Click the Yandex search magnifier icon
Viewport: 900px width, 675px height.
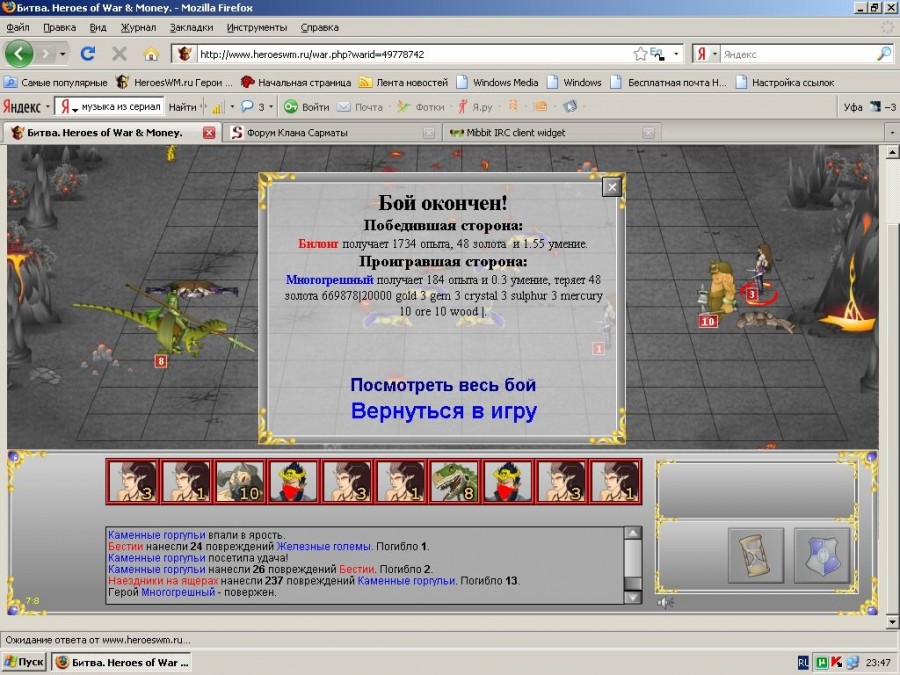point(885,54)
